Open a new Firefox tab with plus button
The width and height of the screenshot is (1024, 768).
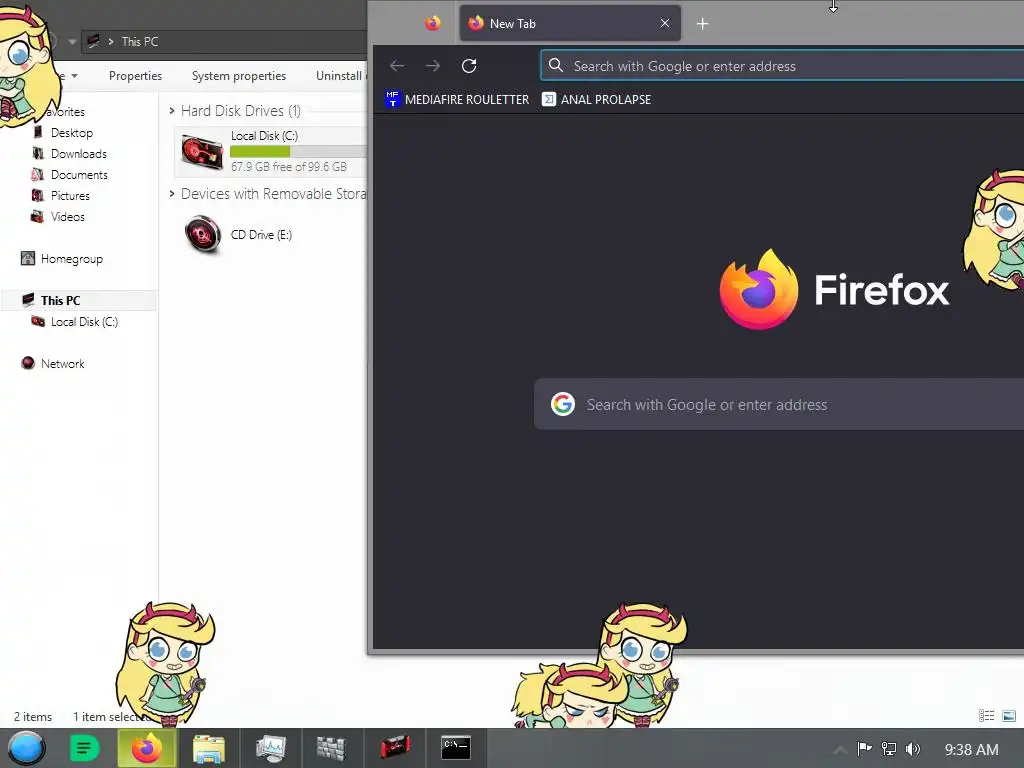pyautogui.click(x=702, y=24)
